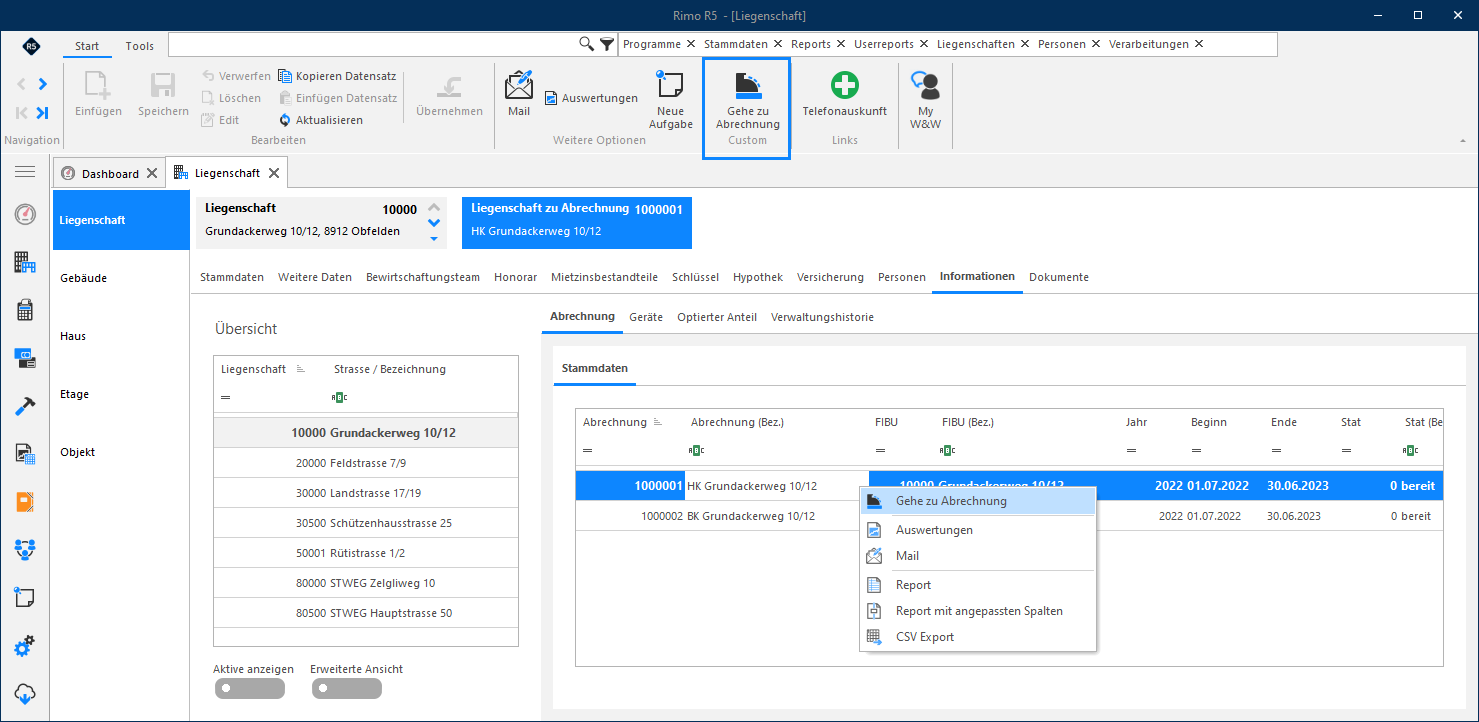Click the cloud download icon in the sidebar
1479x722 pixels.
point(25,694)
